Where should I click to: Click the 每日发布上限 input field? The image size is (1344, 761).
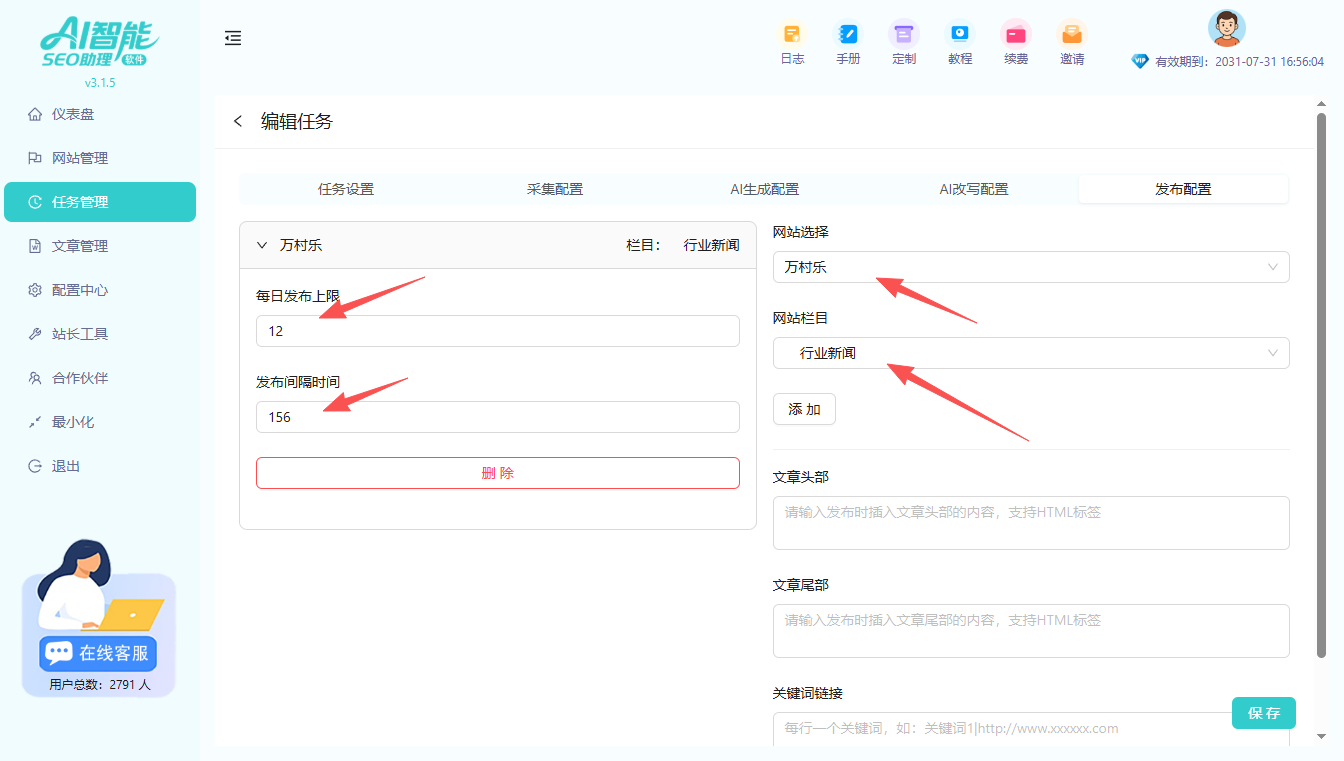click(497, 331)
